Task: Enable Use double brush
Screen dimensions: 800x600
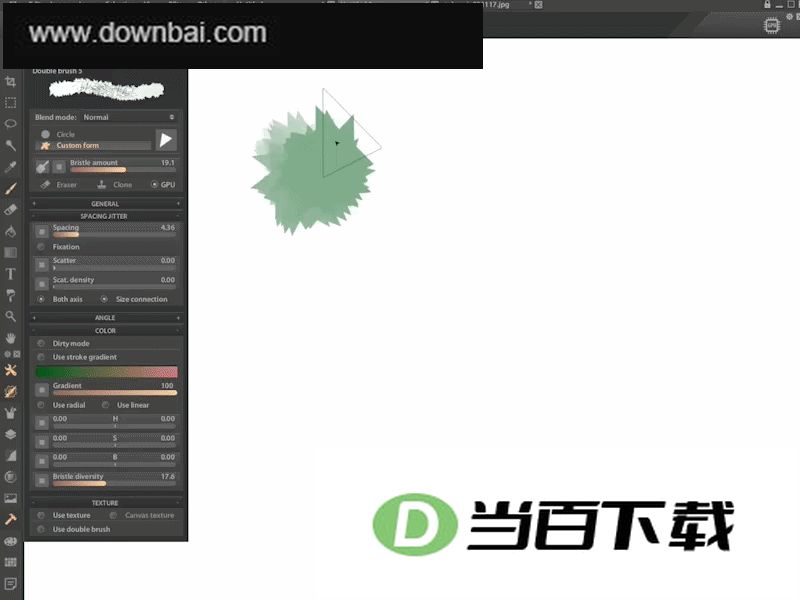Action: [x=74, y=530]
